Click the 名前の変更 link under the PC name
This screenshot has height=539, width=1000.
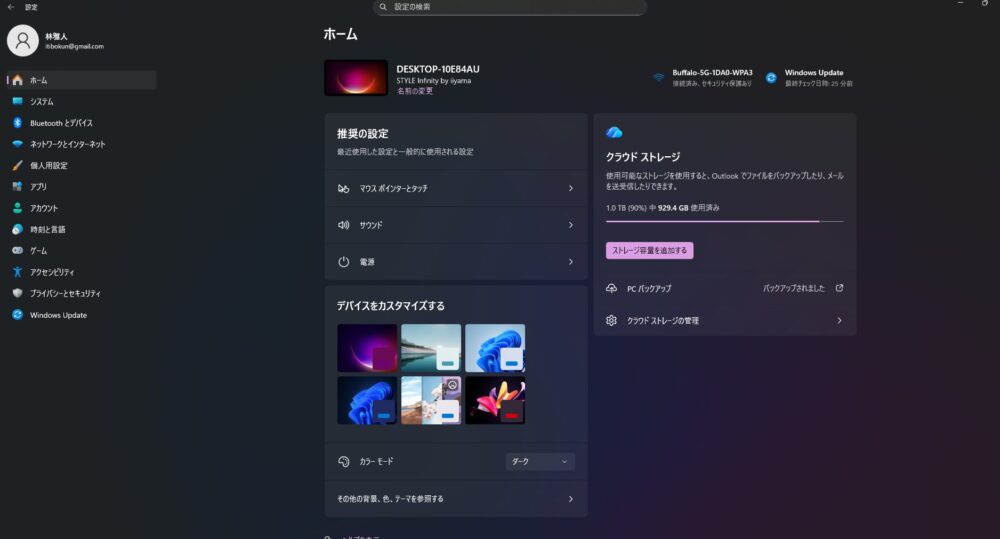point(415,91)
